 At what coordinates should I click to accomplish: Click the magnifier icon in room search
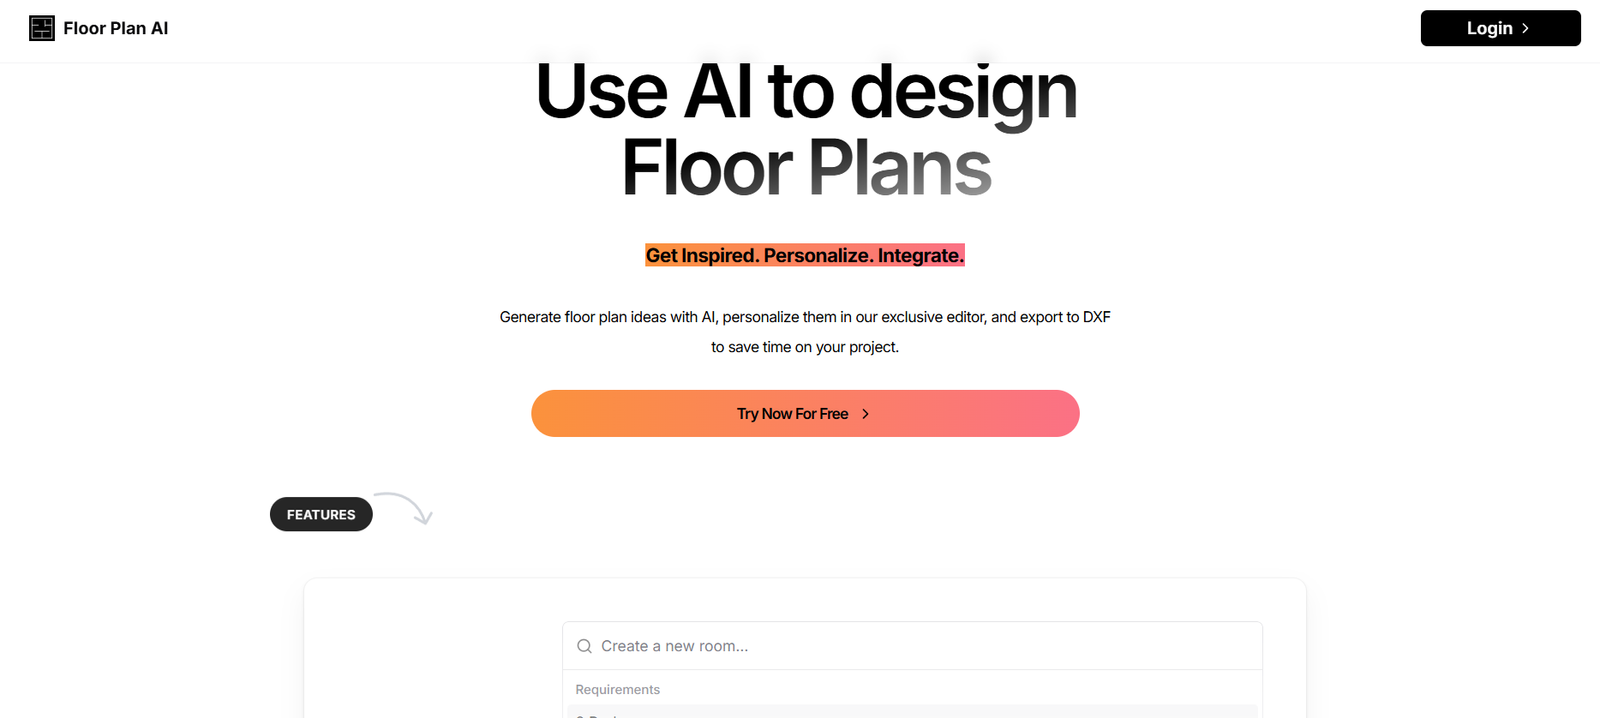point(585,647)
